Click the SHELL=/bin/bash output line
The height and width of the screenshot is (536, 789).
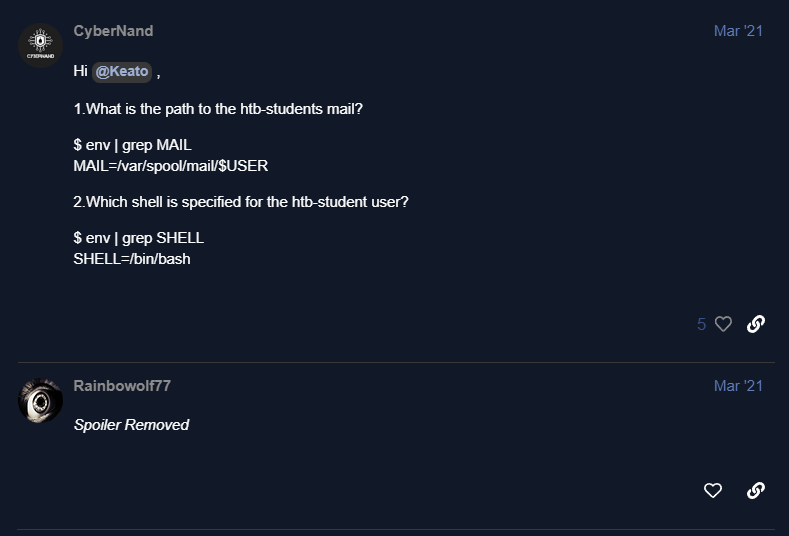(x=132, y=259)
